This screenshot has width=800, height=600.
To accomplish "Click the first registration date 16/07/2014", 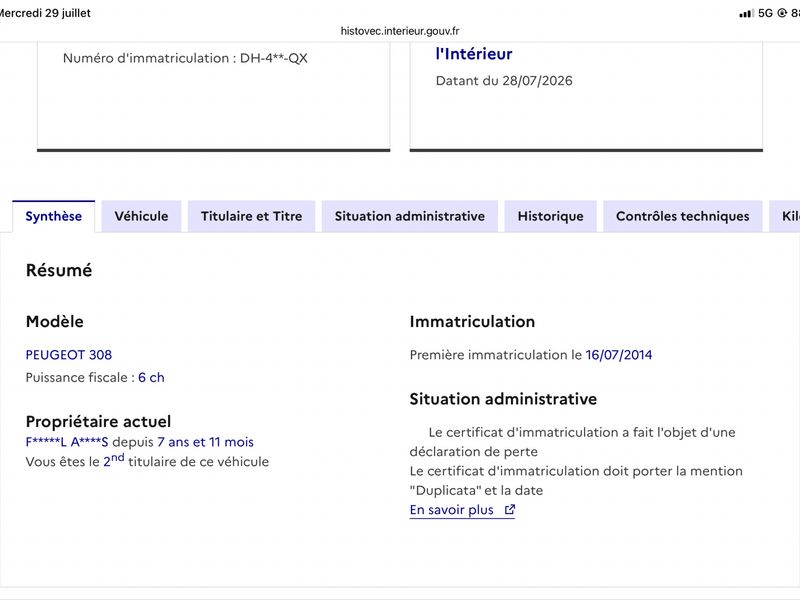I will (x=619, y=355).
